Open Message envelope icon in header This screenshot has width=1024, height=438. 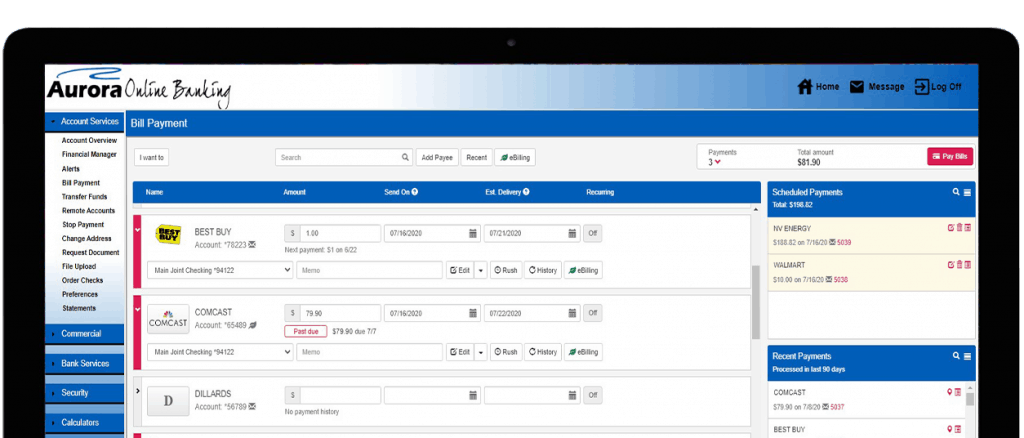pyautogui.click(x=856, y=87)
